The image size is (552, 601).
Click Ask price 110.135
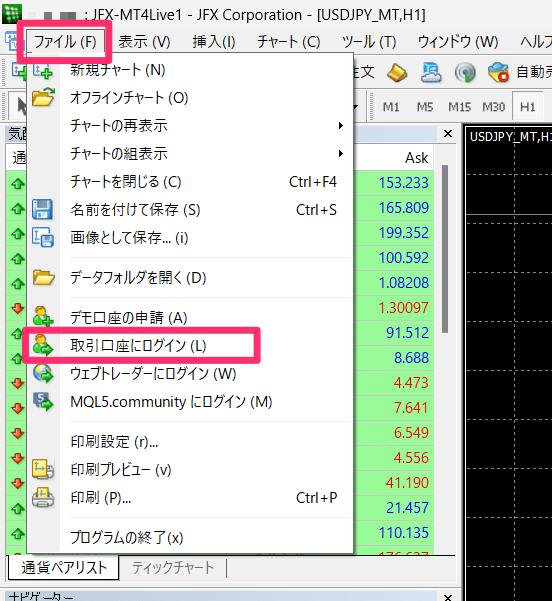pyautogui.click(x=404, y=532)
